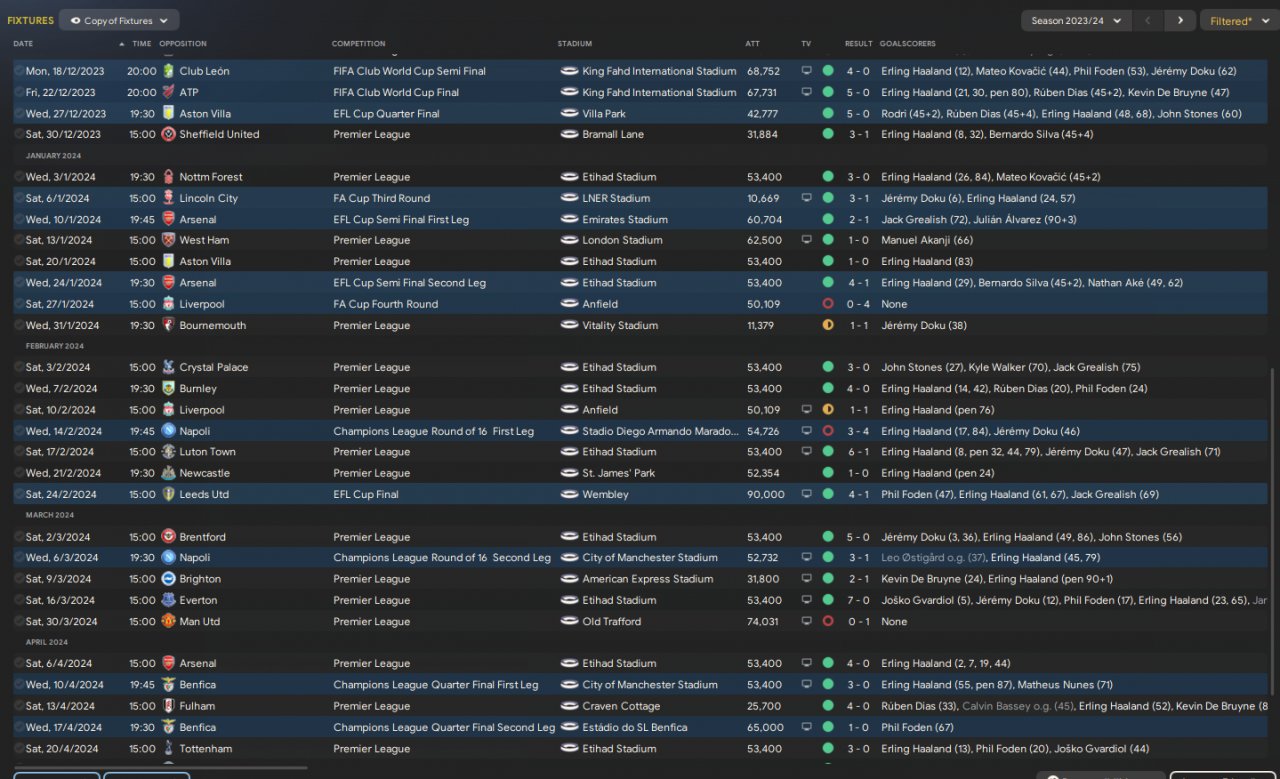Click the Leeds Utd club badge
Image resolution: width=1280 pixels, height=779 pixels.
pos(168,494)
